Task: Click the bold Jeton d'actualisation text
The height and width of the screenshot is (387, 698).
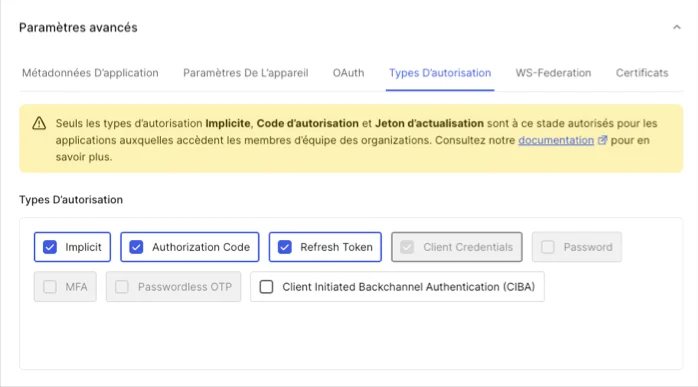Action: pos(429,123)
